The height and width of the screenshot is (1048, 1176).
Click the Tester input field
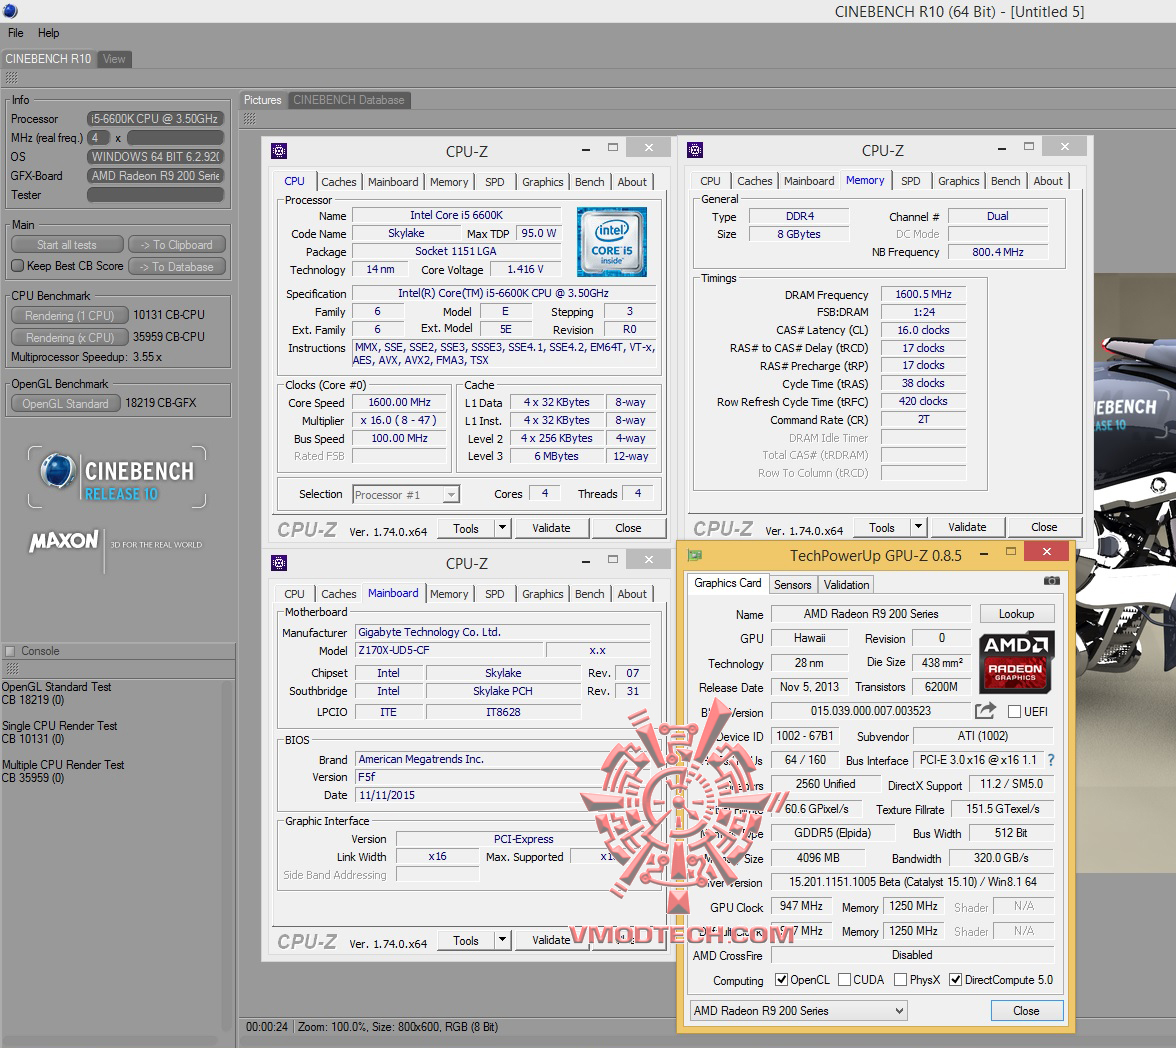(155, 195)
